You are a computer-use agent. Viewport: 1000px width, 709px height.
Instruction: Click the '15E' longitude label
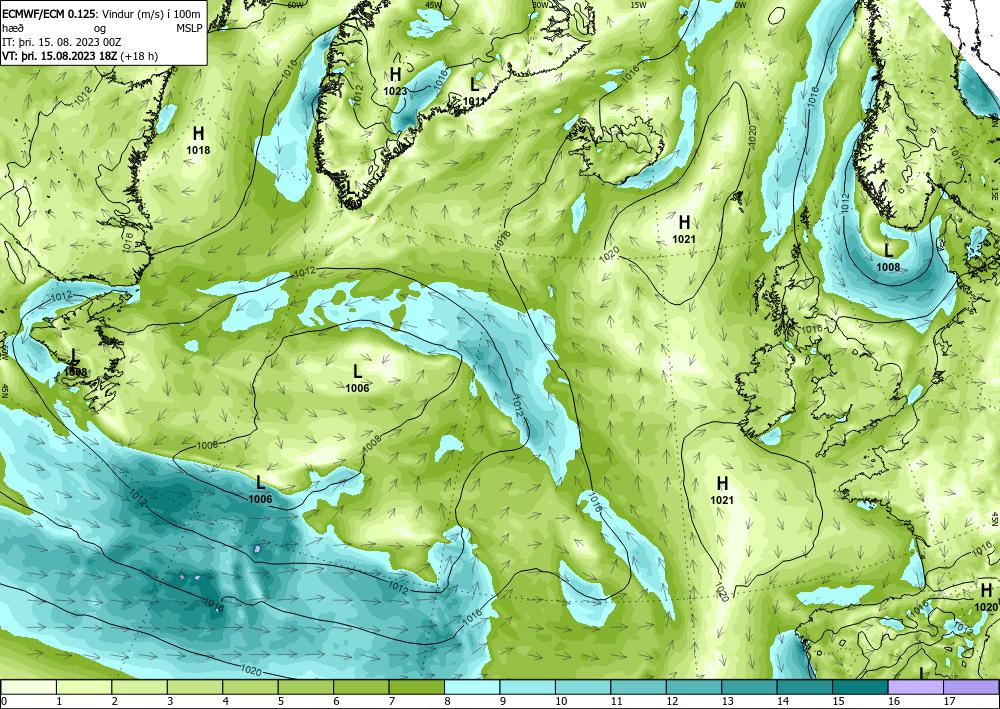pos(994,194)
